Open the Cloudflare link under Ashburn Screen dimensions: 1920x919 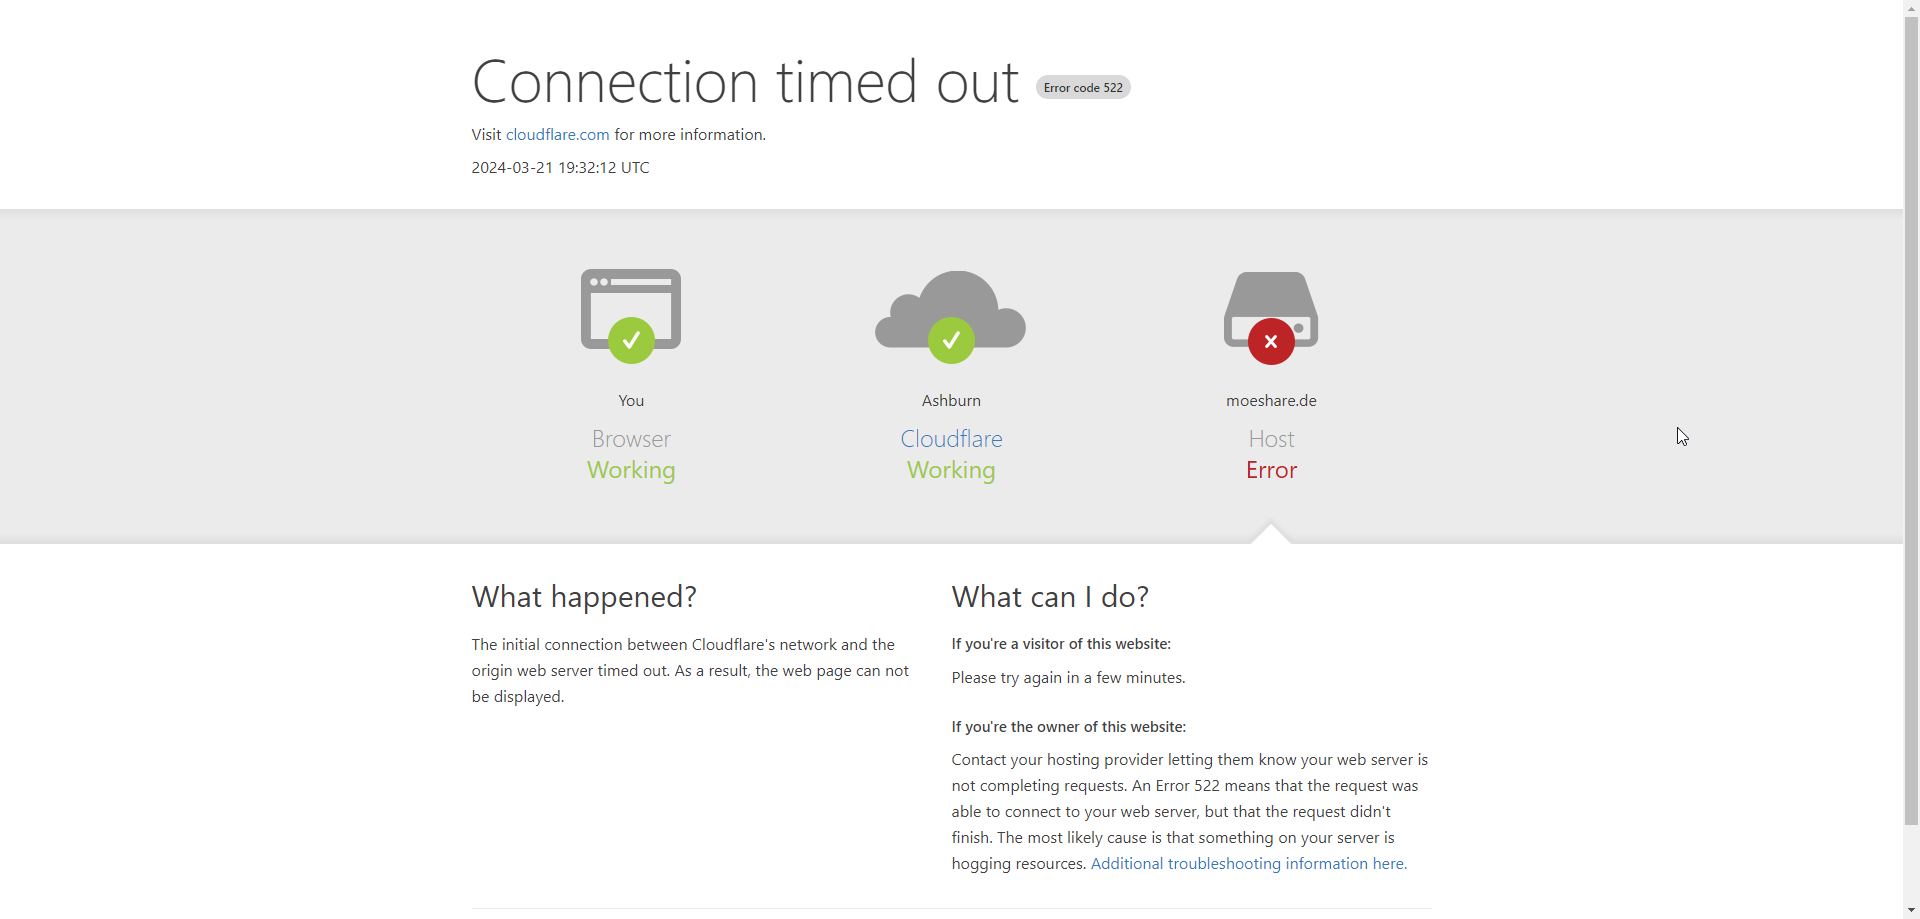pos(951,439)
